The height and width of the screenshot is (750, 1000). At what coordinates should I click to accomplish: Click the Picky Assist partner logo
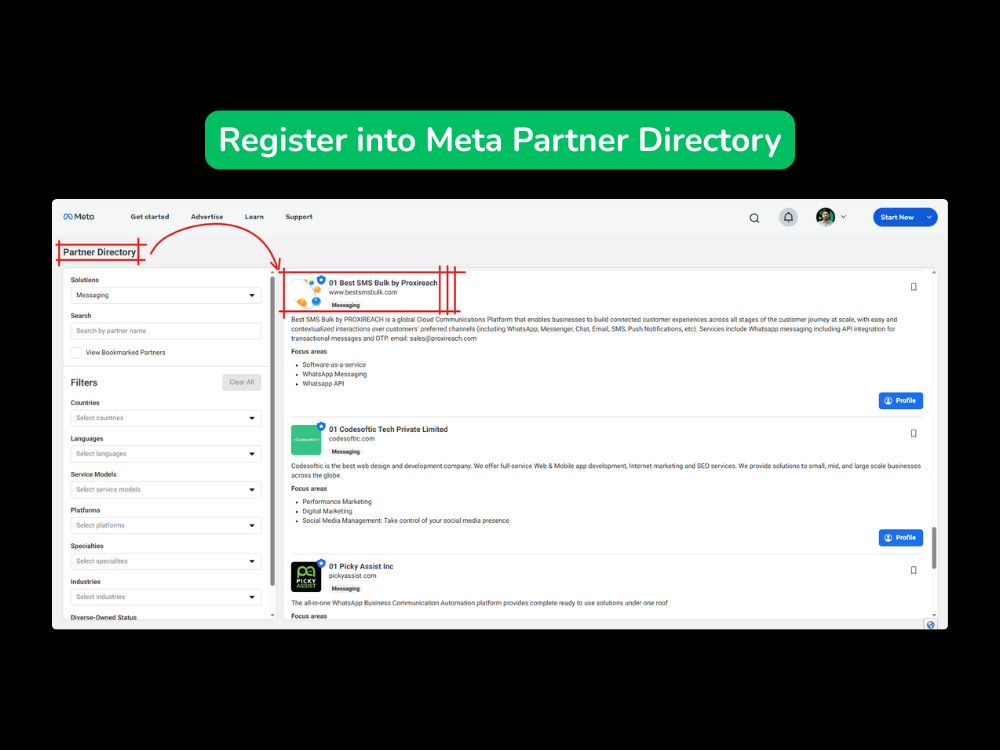click(306, 577)
